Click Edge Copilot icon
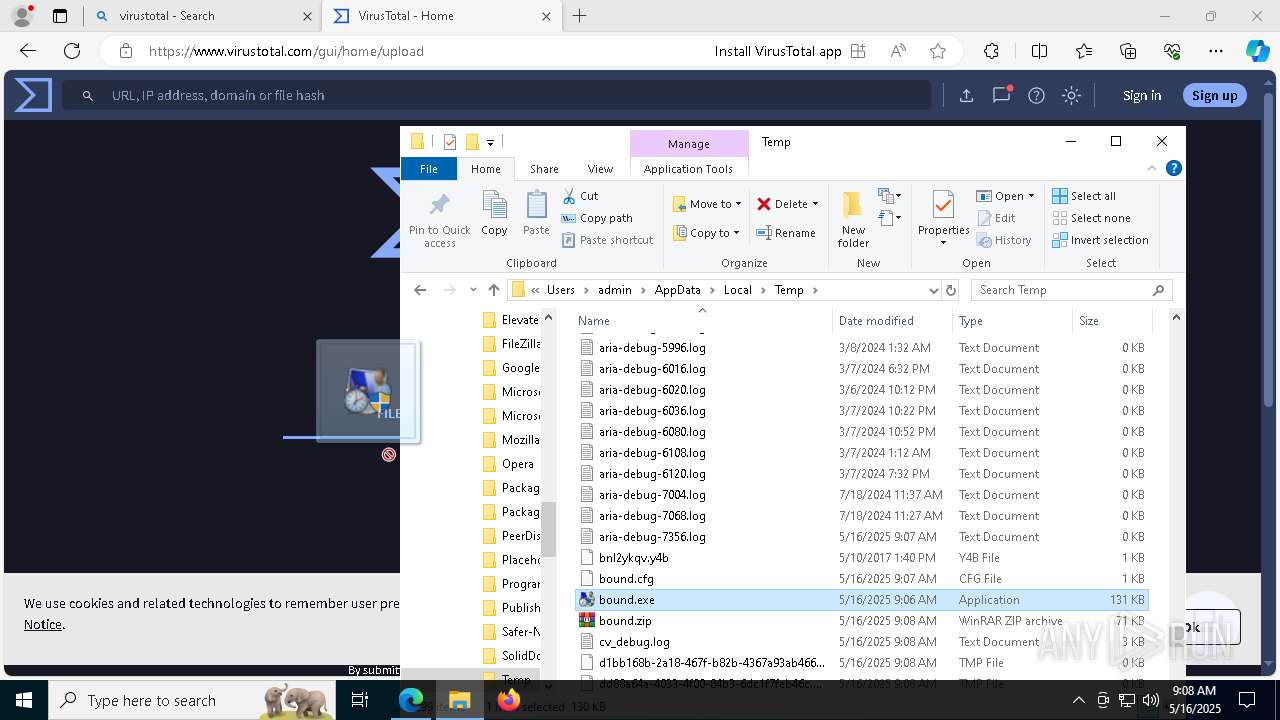The image size is (1280, 720). [1257, 51]
